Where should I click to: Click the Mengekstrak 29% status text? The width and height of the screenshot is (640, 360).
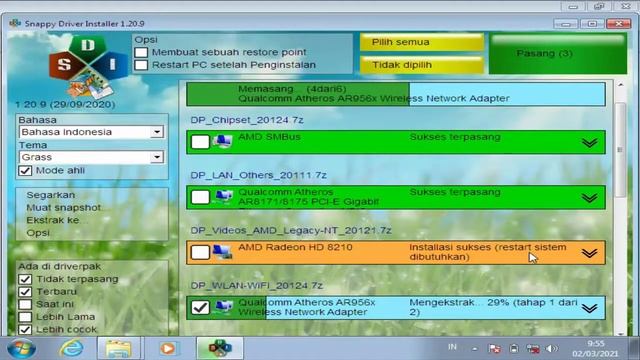pos(493,307)
